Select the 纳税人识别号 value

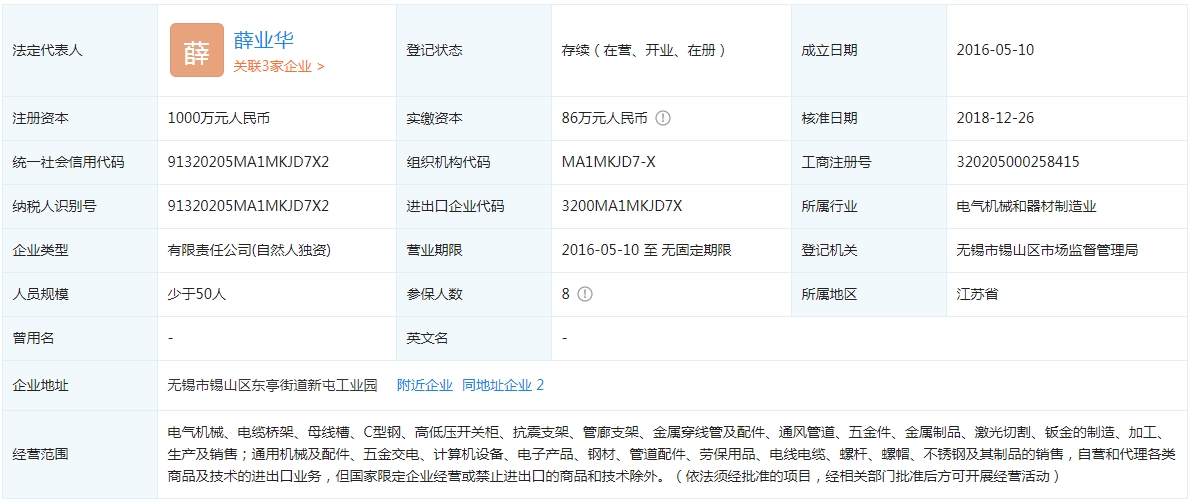coord(248,206)
